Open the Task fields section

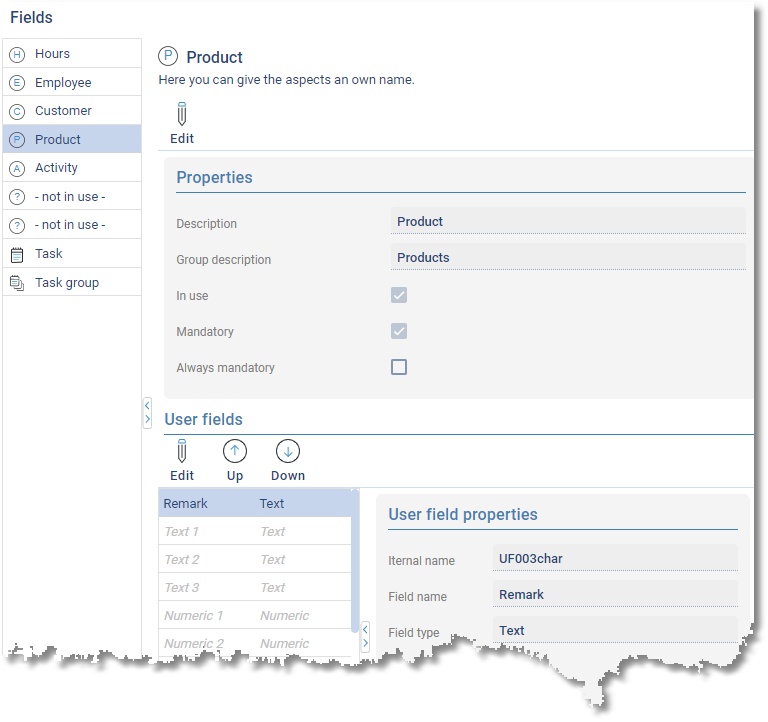pos(72,254)
